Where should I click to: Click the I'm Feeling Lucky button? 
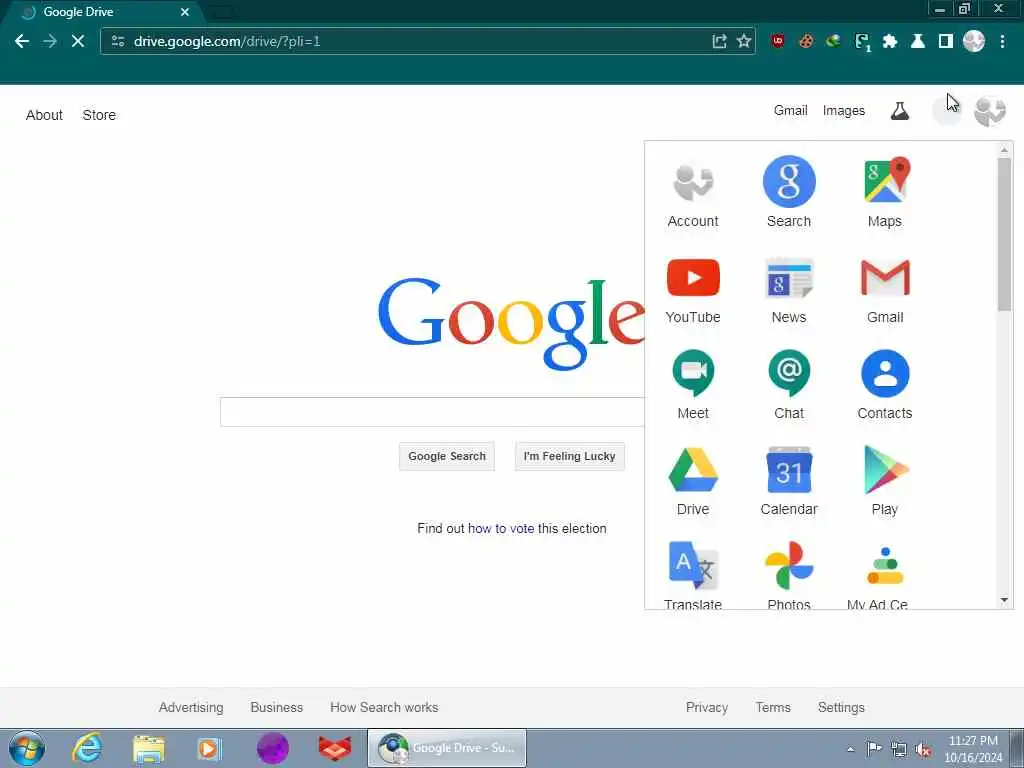[569, 456]
